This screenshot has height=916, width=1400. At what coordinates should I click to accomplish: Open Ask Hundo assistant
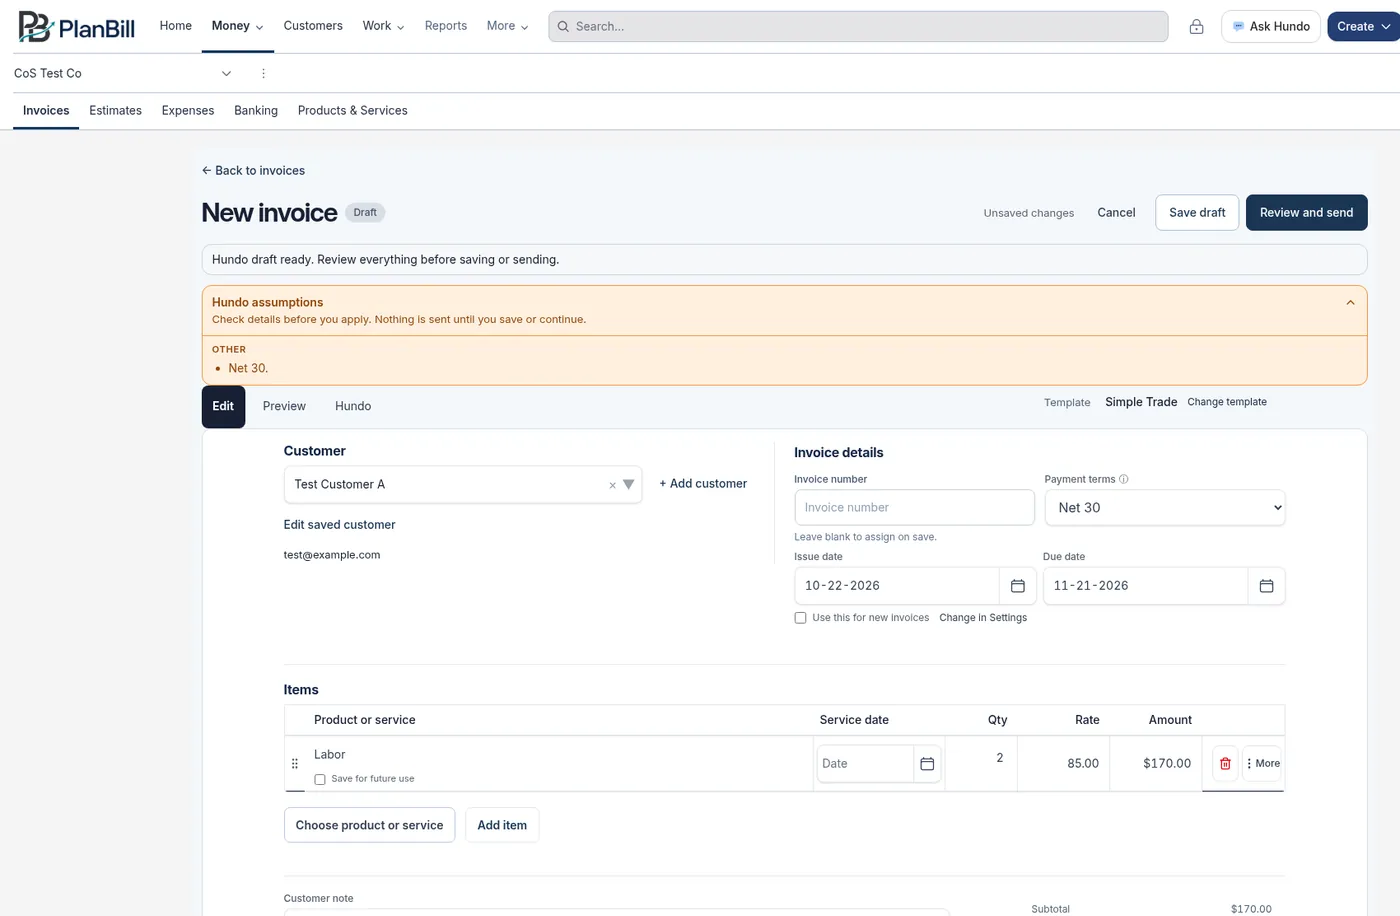[x=1271, y=27]
